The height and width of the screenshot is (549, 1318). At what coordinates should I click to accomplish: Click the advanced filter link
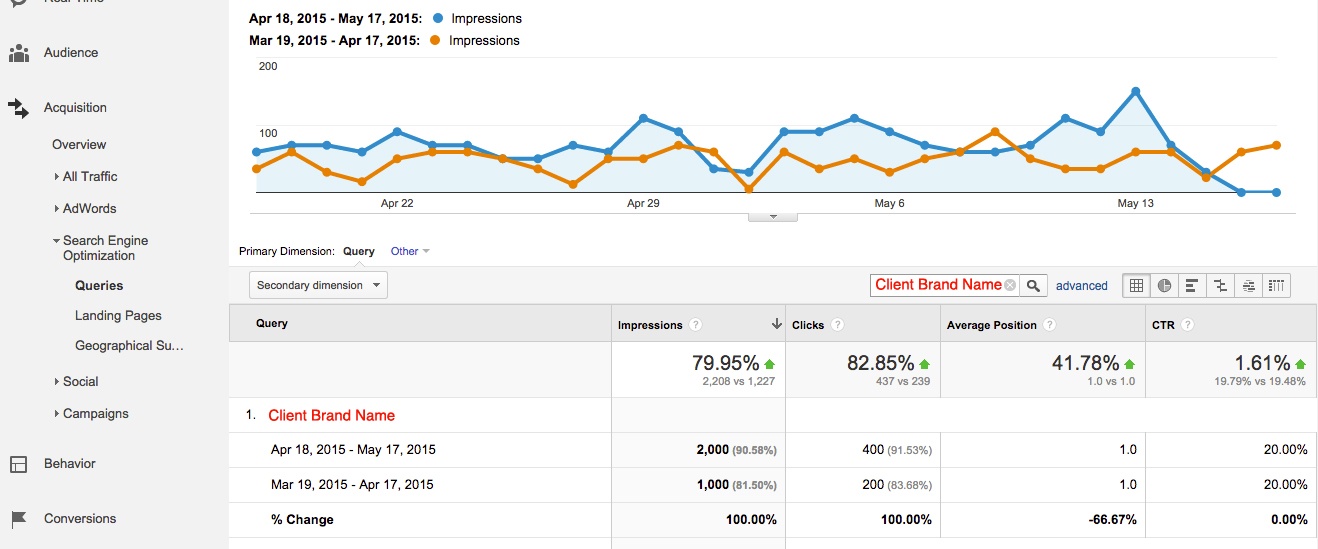tap(1081, 286)
